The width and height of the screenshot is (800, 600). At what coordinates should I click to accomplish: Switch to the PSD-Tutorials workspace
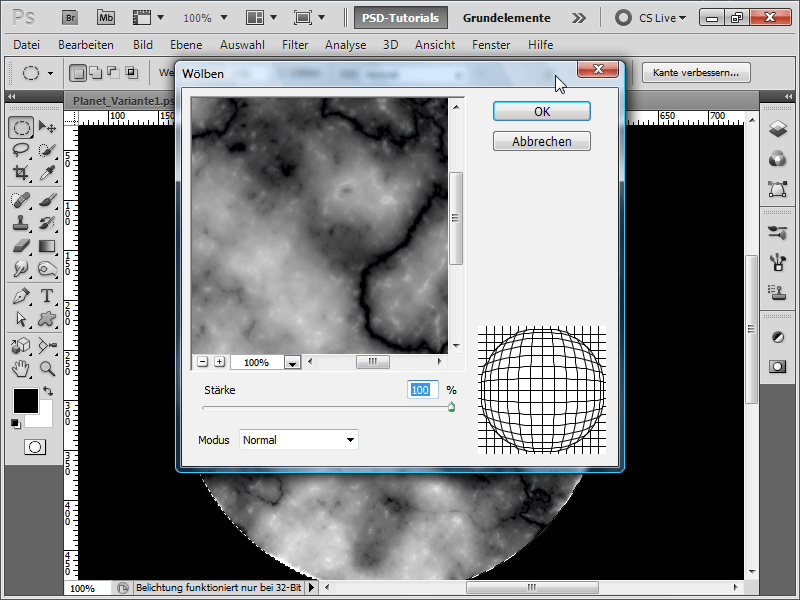click(x=401, y=18)
